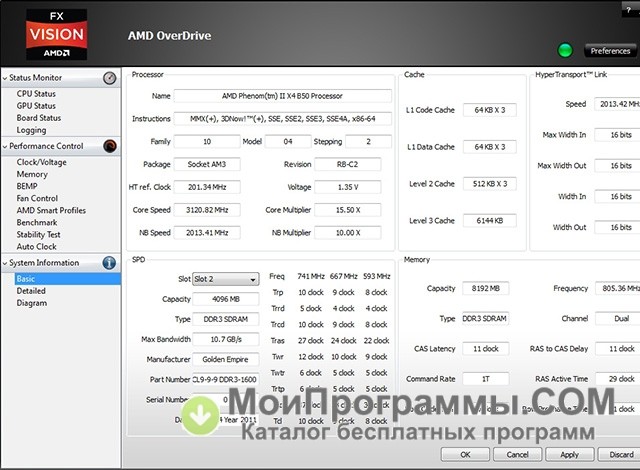Select Basic system information
The width and height of the screenshot is (640, 470).
tap(68, 279)
